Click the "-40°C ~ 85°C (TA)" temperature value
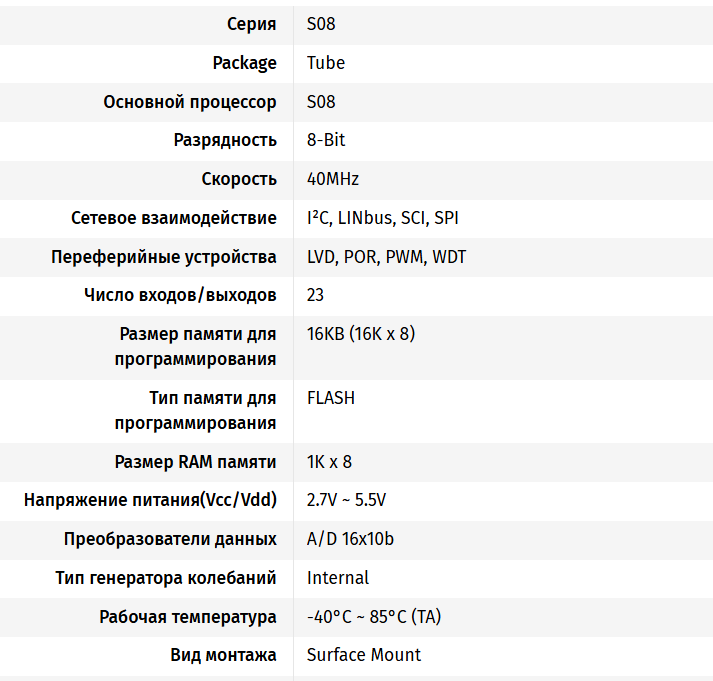713x681 pixels. click(x=374, y=617)
